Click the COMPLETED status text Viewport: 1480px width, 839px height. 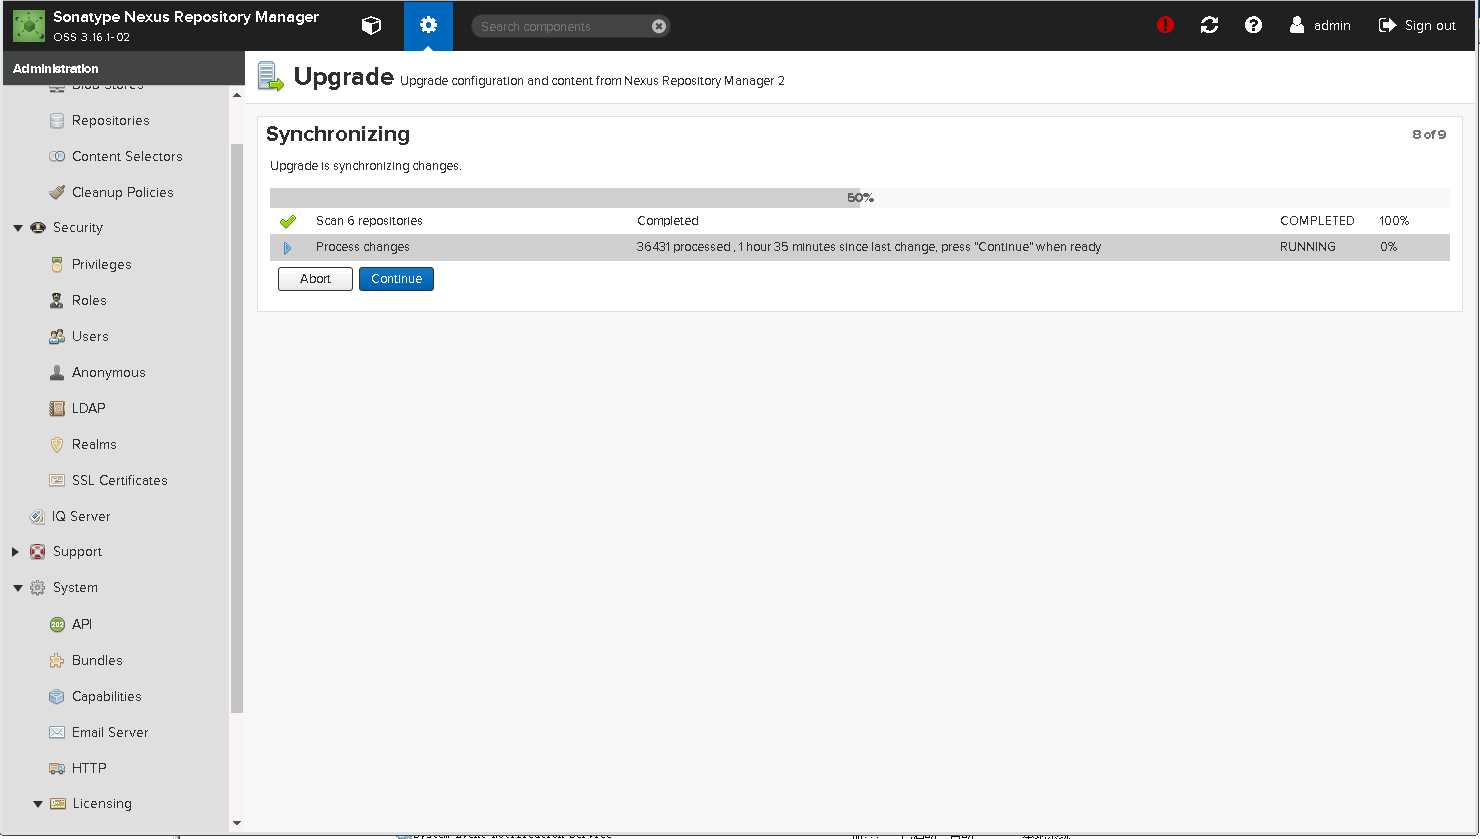click(1317, 221)
